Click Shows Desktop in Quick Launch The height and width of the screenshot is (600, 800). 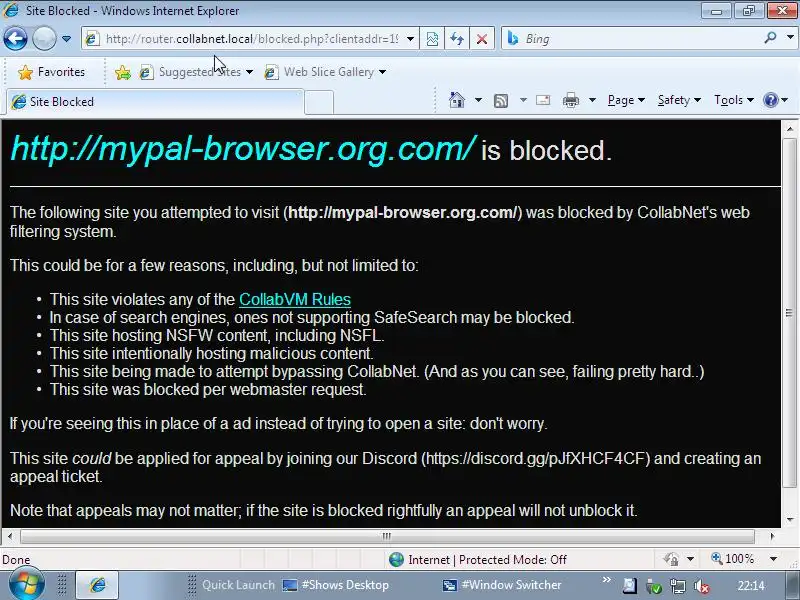pyautogui.click(x=336, y=585)
